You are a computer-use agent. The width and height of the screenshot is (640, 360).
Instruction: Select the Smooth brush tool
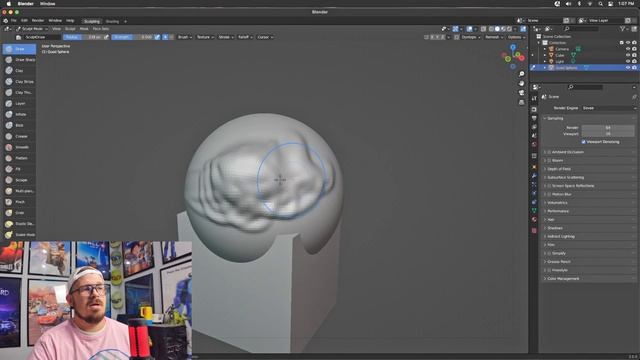[x=19, y=147]
